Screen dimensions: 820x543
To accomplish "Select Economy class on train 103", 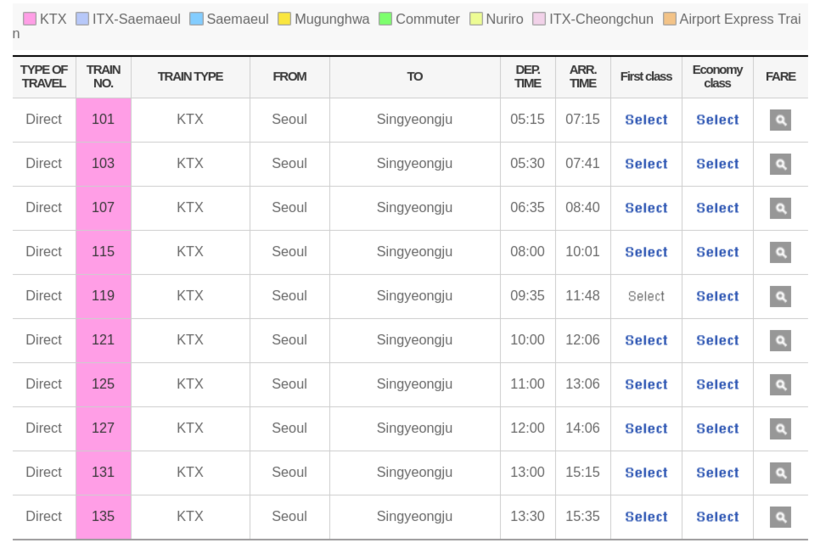I will point(717,164).
